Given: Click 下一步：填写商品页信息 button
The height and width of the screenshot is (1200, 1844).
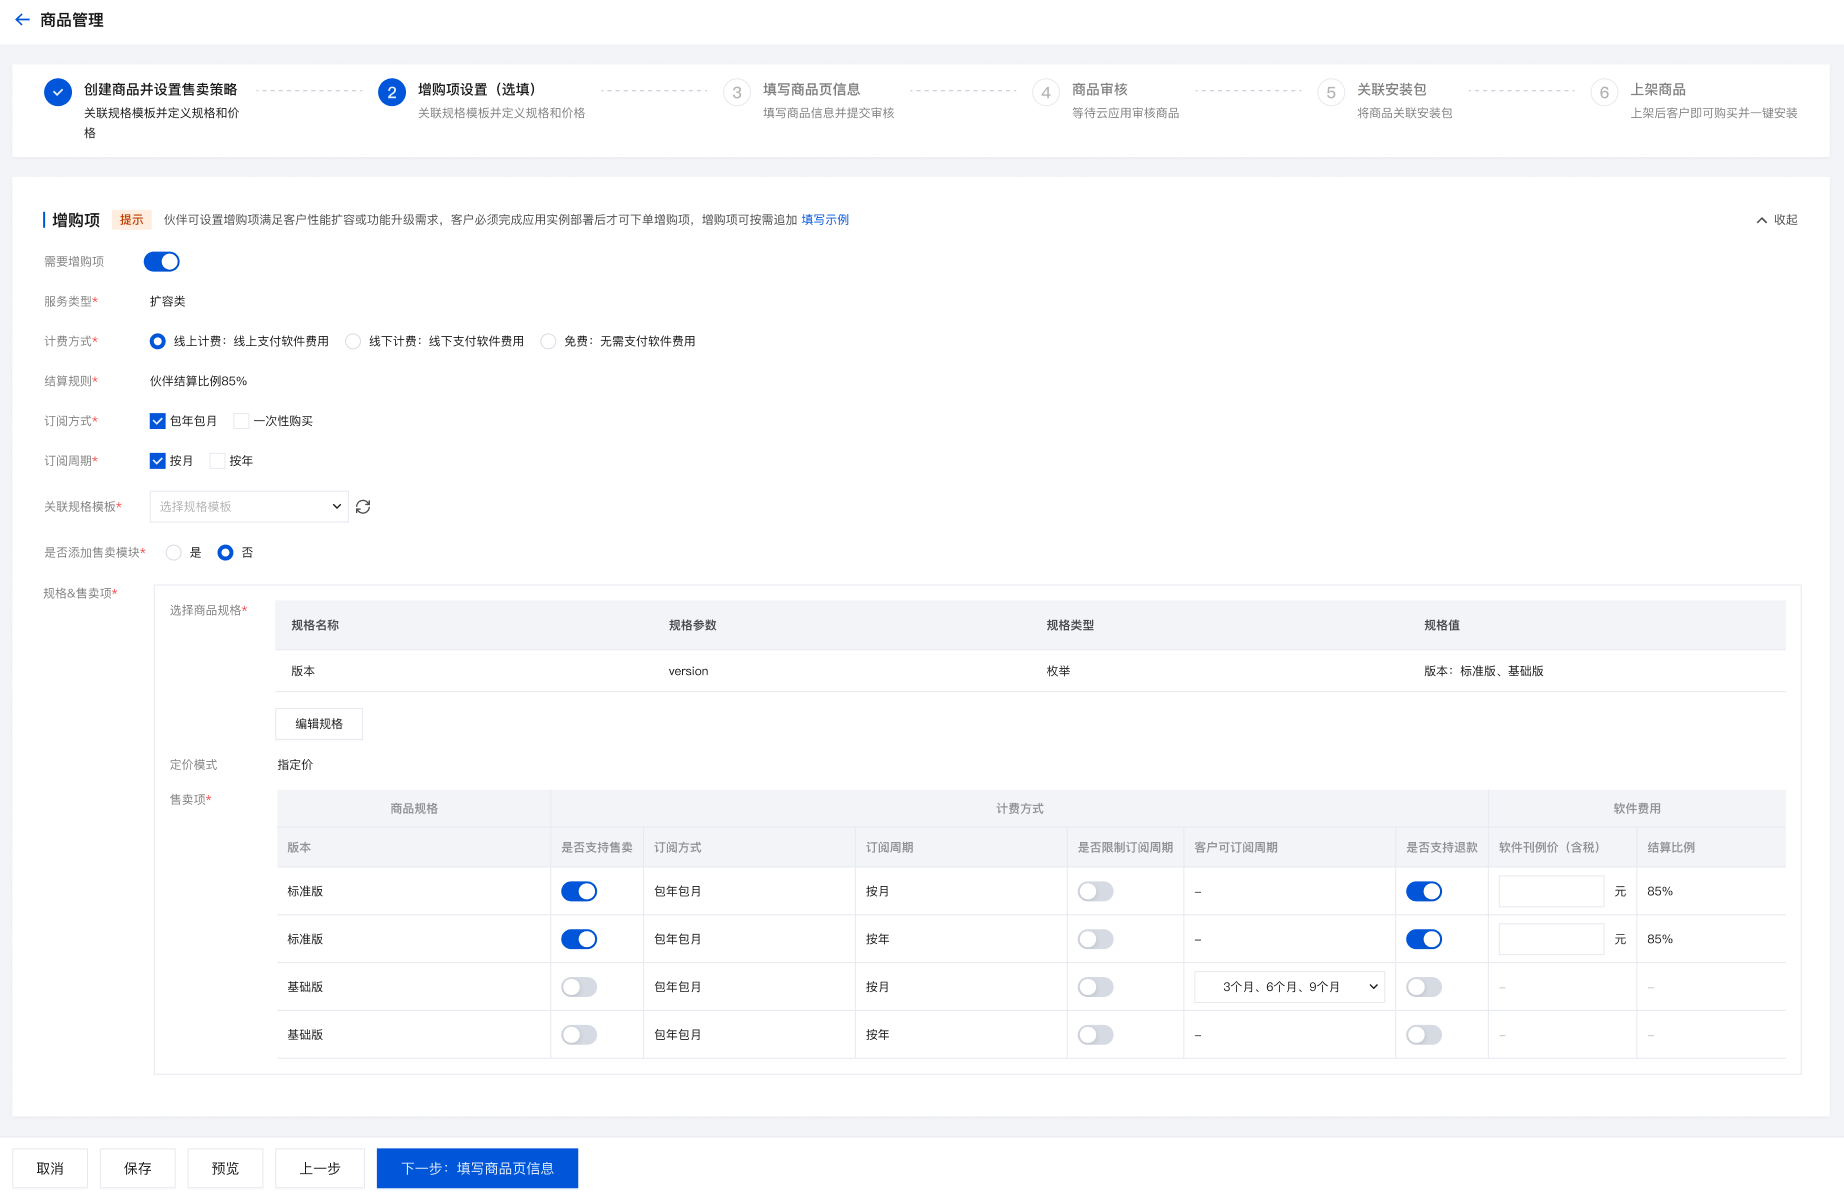Looking at the screenshot, I should point(477,1168).
